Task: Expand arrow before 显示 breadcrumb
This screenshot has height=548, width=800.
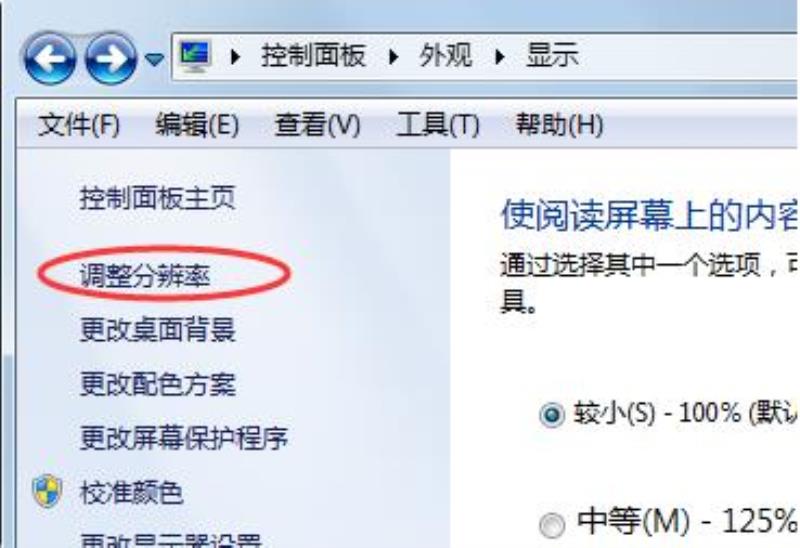Action: (499, 56)
